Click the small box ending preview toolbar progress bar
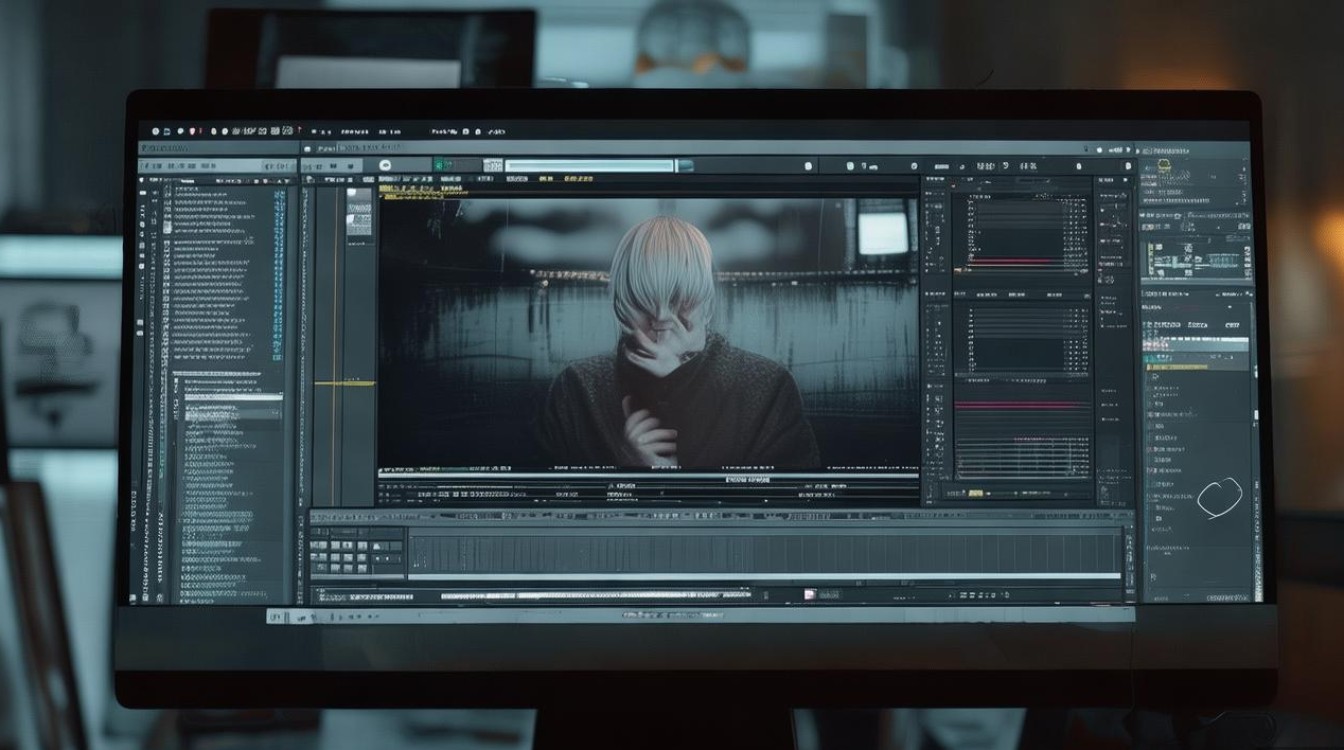This screenshot has height=750, width=1344. [686, 165]
